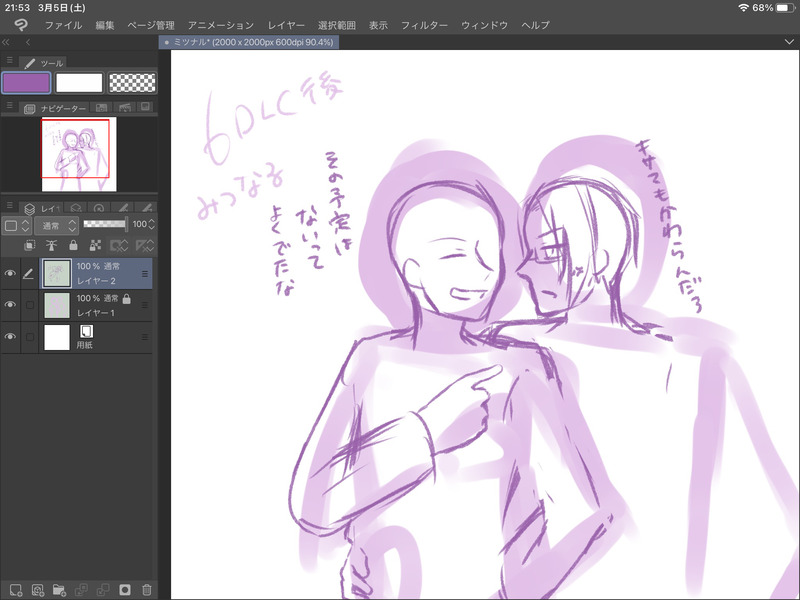The image size is (800, 600).
Task: Switch to the layer search palette tab
Action: 76,208
